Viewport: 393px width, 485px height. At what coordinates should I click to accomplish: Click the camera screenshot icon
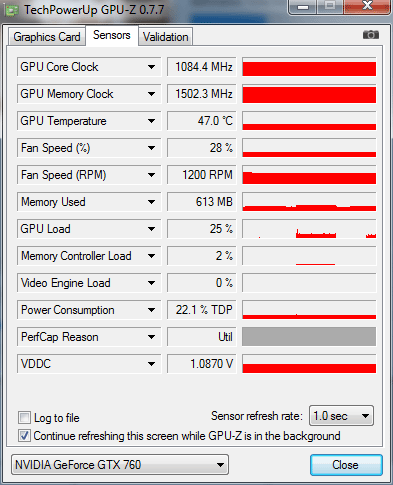click(371, 35)
